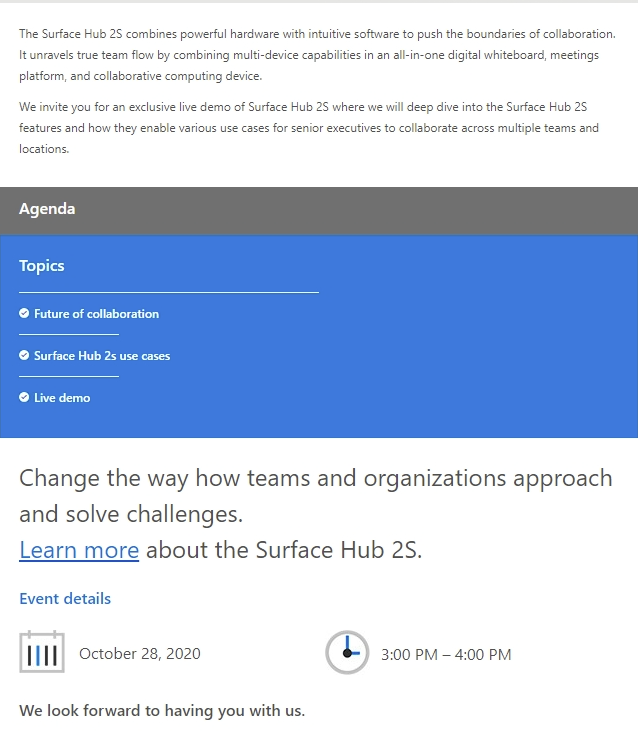Click the 'Change the way how teams' headline
The height and width of the screenshot is (742, 638).
316,496
